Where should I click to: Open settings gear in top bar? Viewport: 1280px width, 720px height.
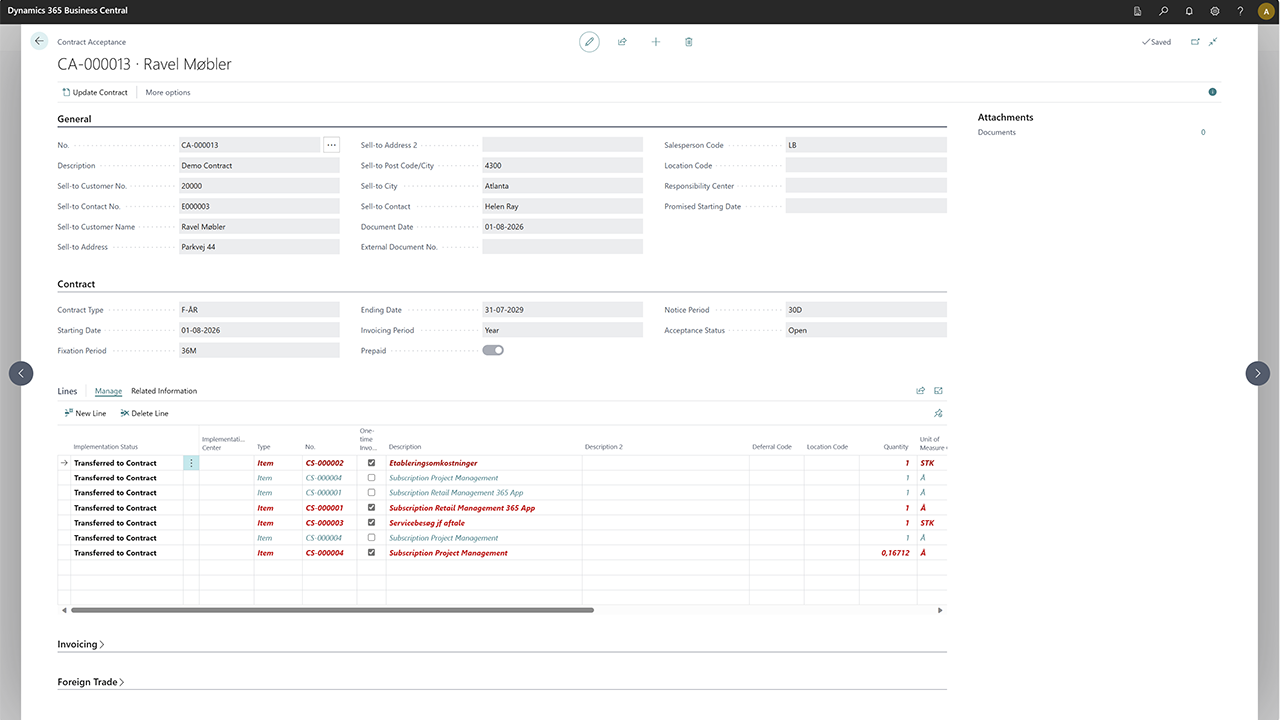point(1215,11)
